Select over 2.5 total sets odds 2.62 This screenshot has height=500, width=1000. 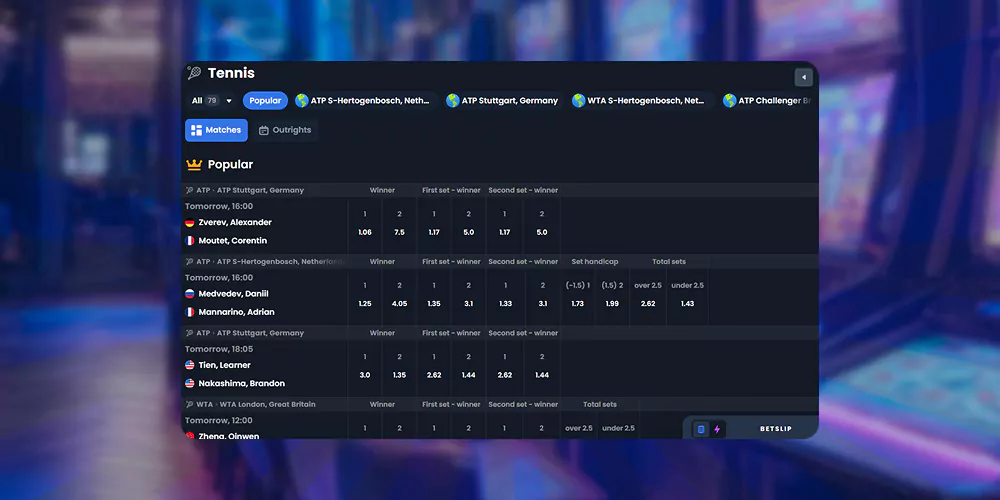click(x=648, y=304)
